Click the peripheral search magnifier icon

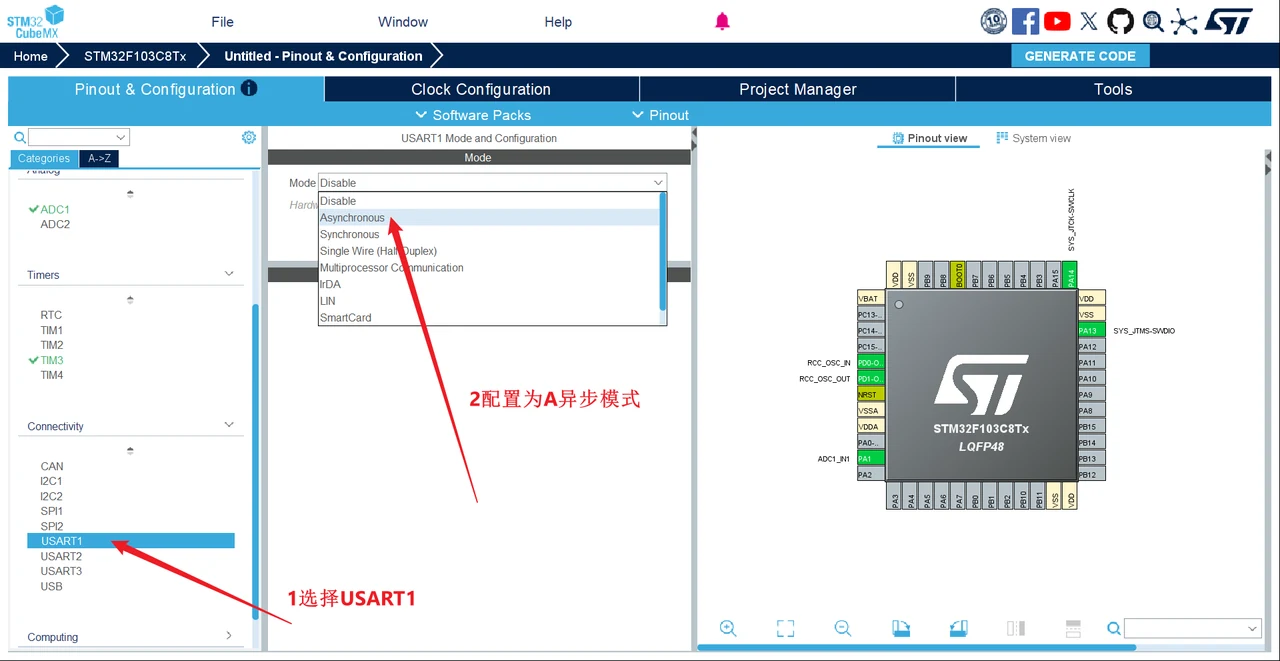click(x=19, y=138)
